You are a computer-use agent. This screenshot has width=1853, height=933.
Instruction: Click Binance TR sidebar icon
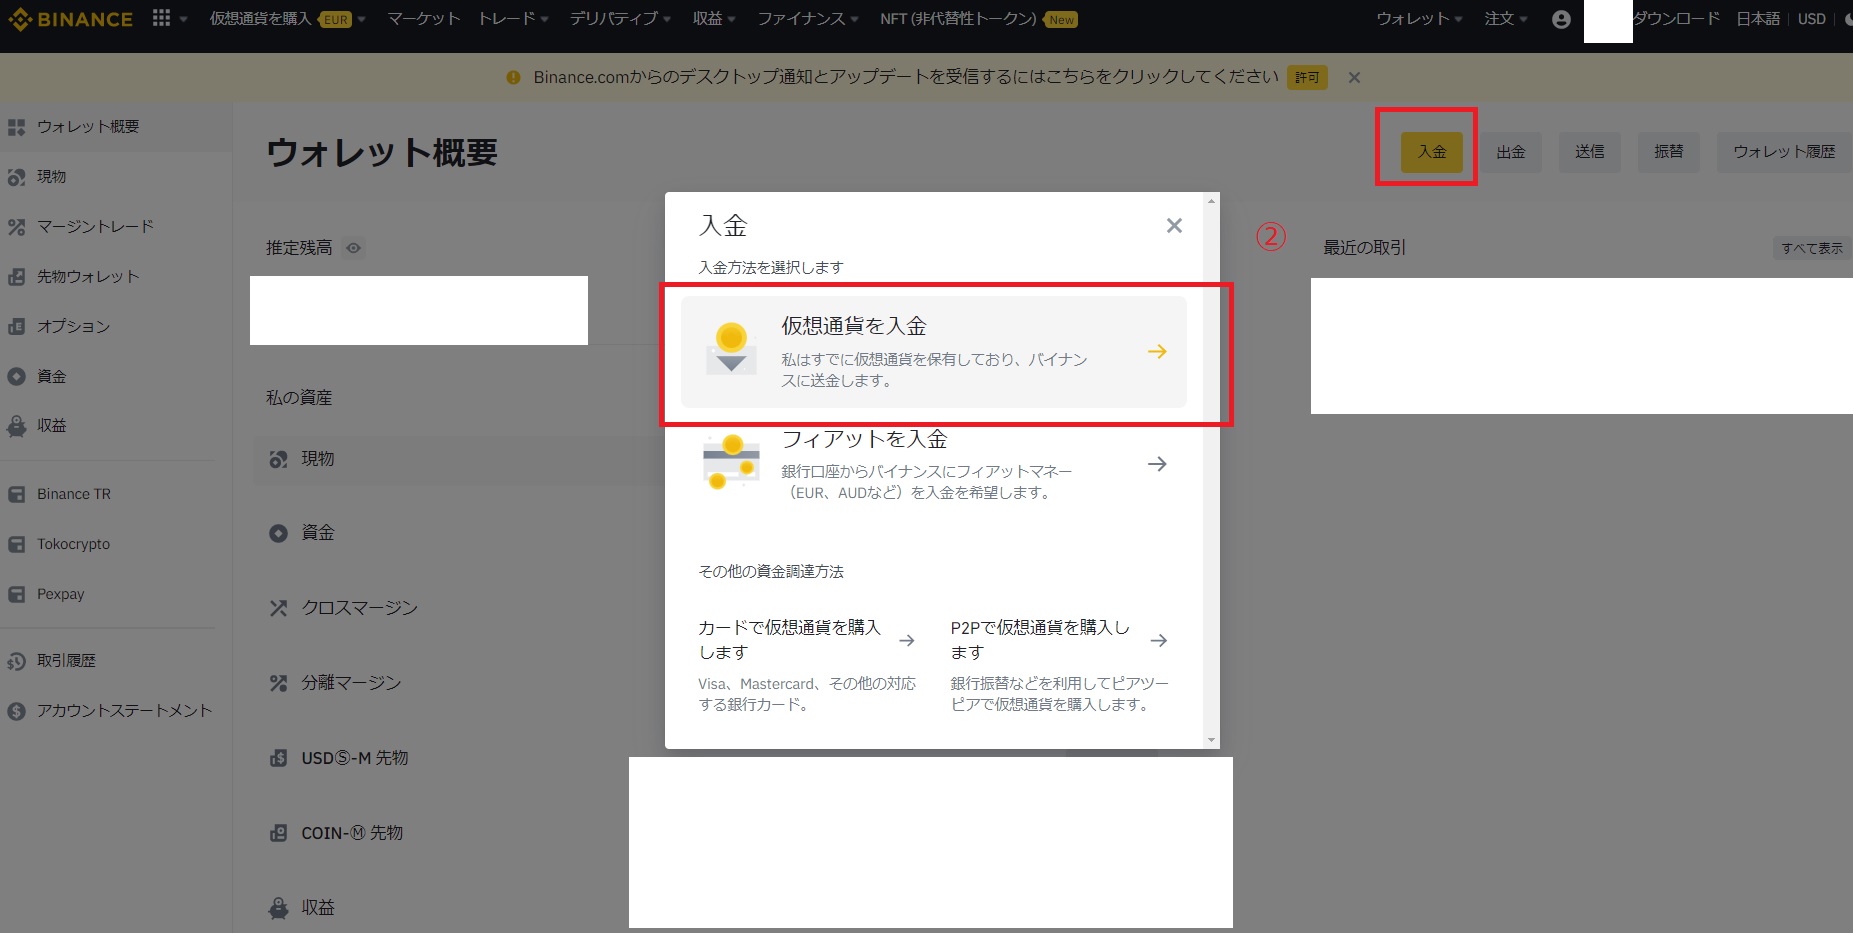click(16, 494)
